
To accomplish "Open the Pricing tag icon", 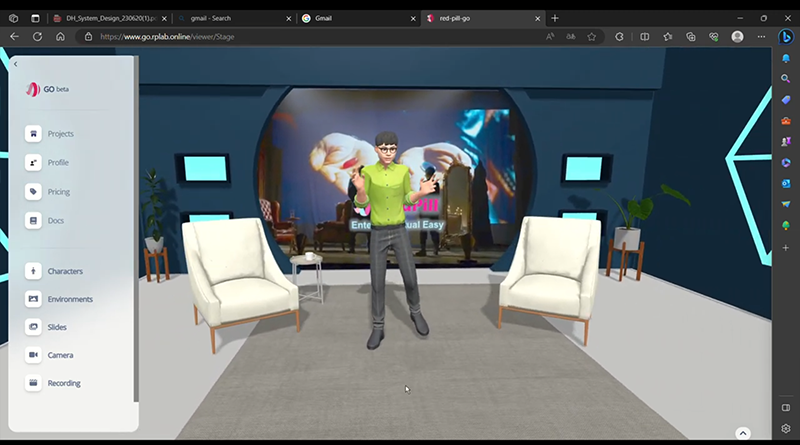I will pos(34,191).
